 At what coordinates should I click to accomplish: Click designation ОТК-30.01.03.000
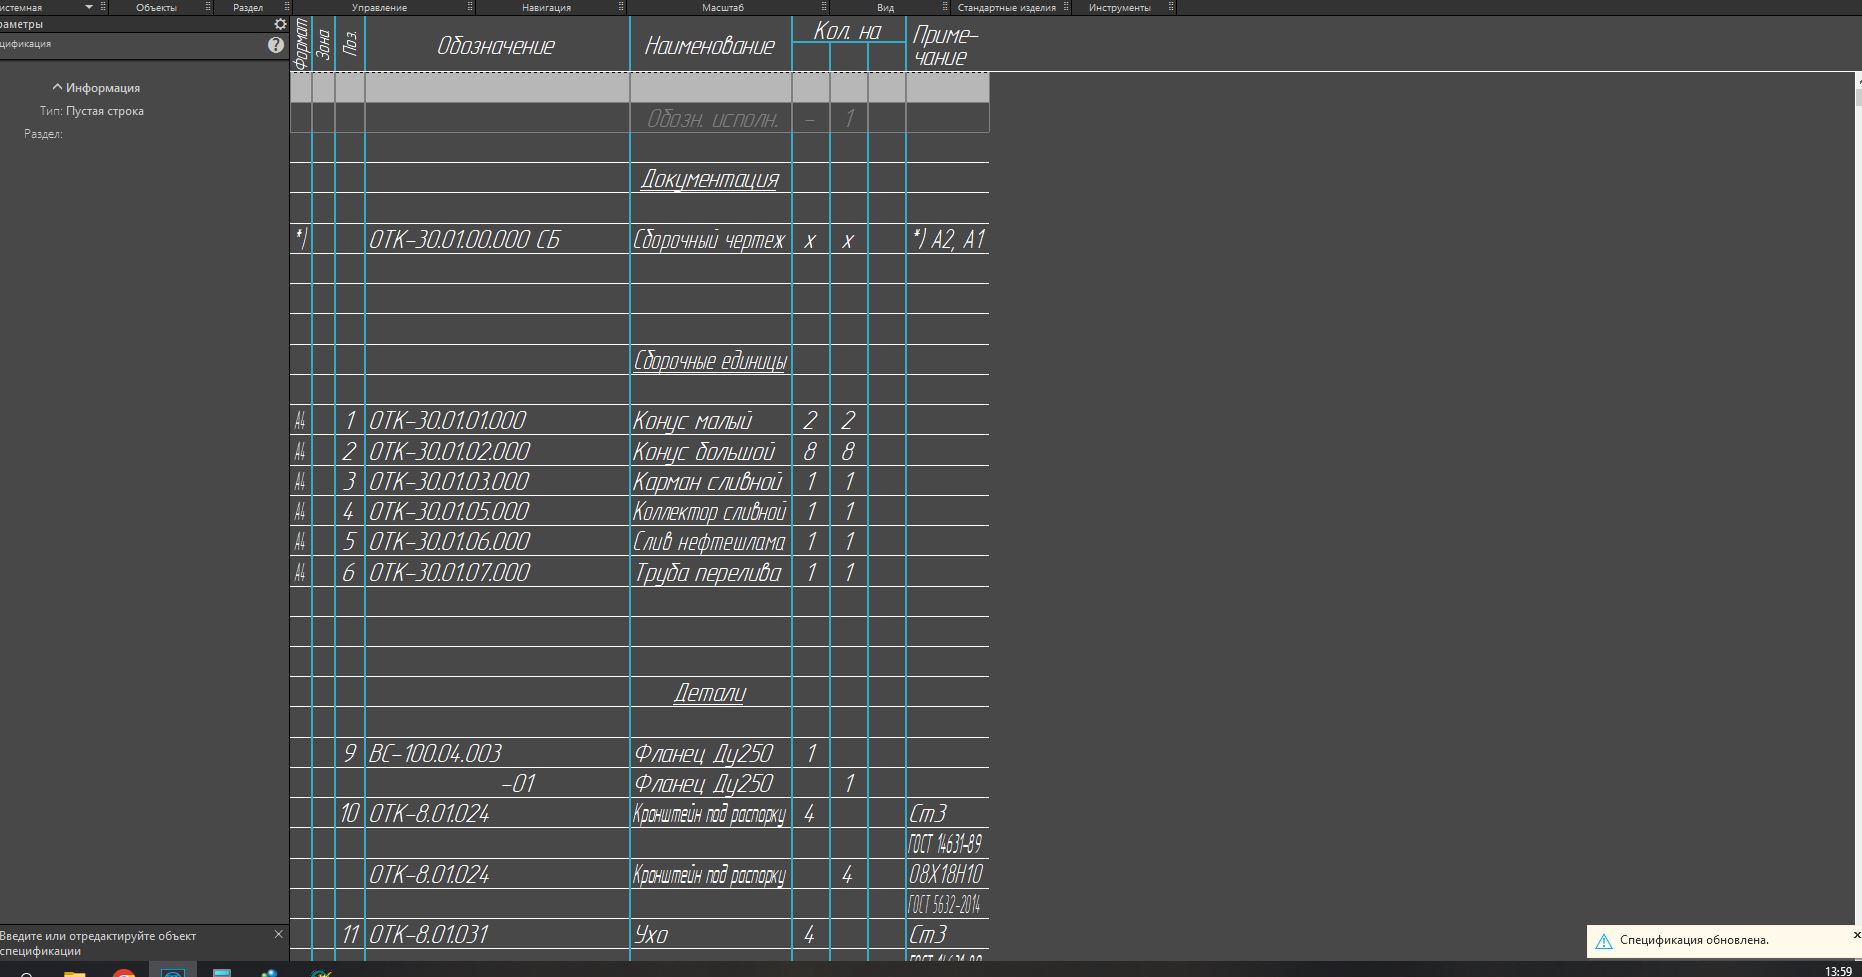(448, 481)
